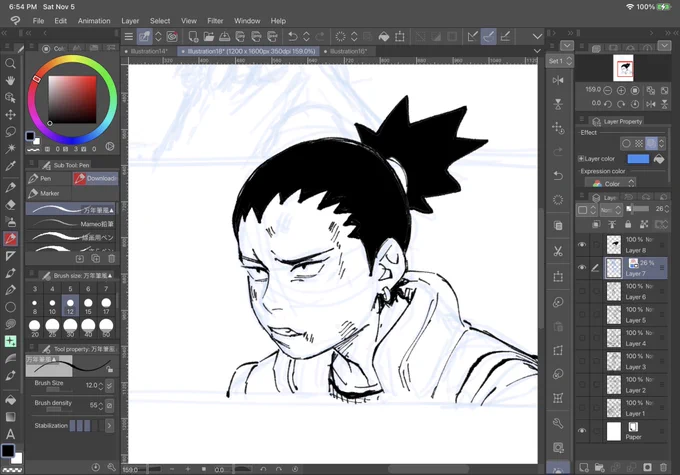The image size is (680, 475).
Task: Click the scissors Cut icon
Action: (x=558, y=251)
